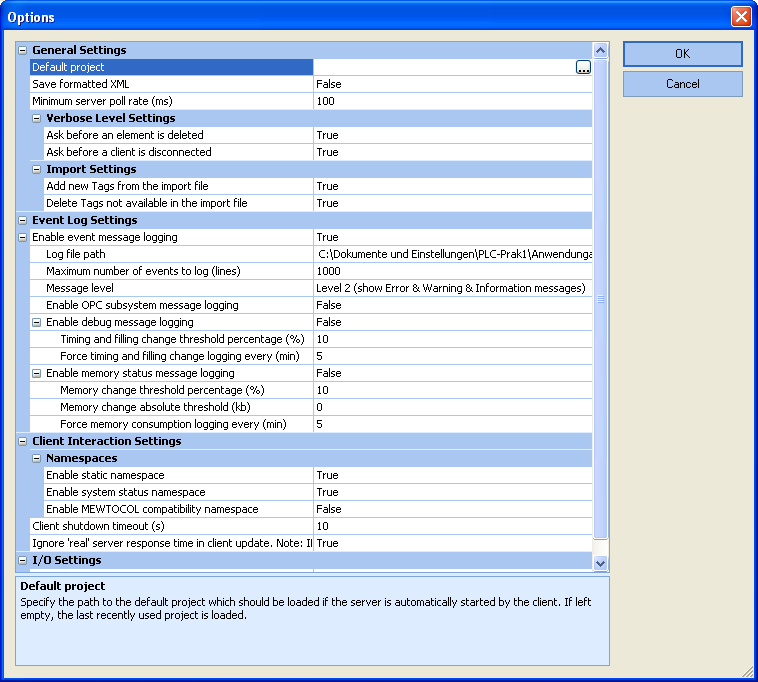Click the False value of Save formatted XML
The image size is (758, 682).
[329, 84]
